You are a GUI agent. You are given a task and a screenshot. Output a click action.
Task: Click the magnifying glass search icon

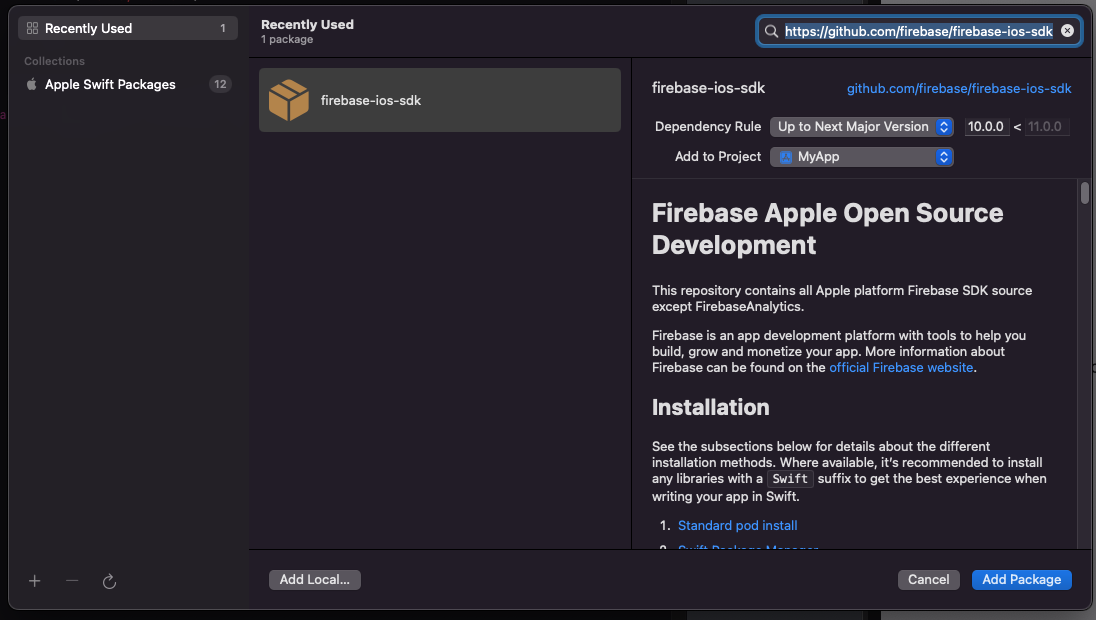tap(771, 31)
